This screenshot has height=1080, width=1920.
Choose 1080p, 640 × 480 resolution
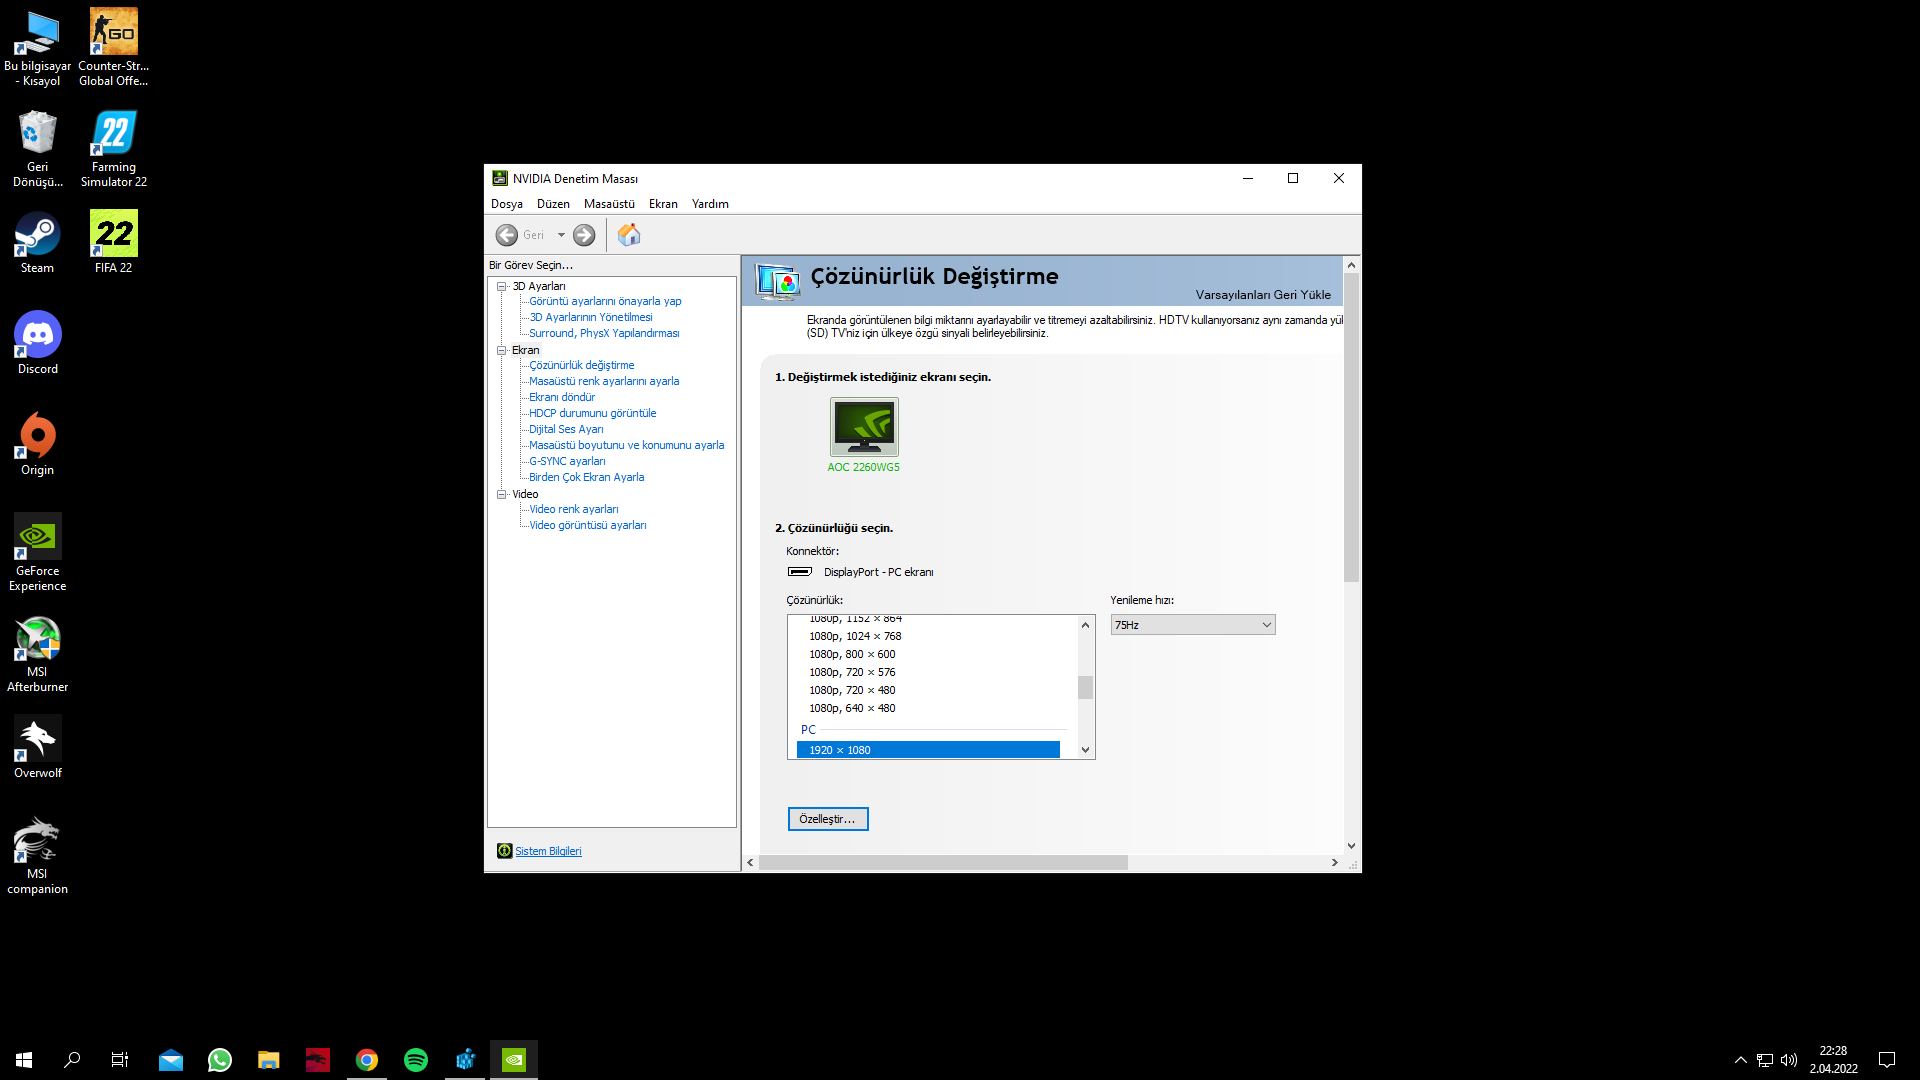pos(852,708)
